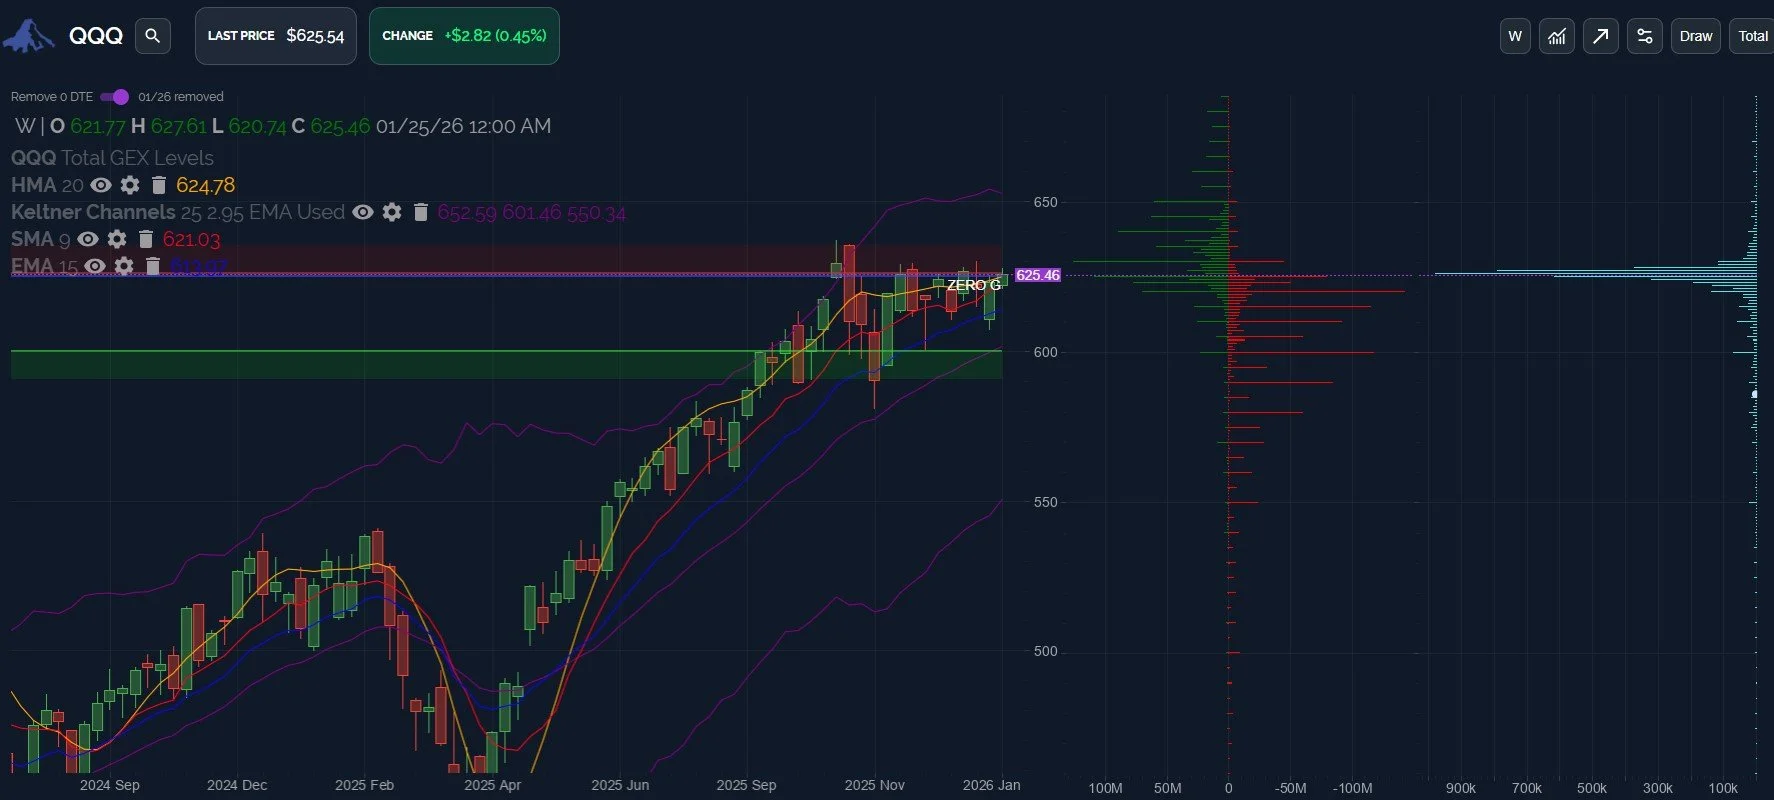Viewport: 1774px width, 800px height.
Task: Click the ZERO G level label
Action: coord(973,285)
